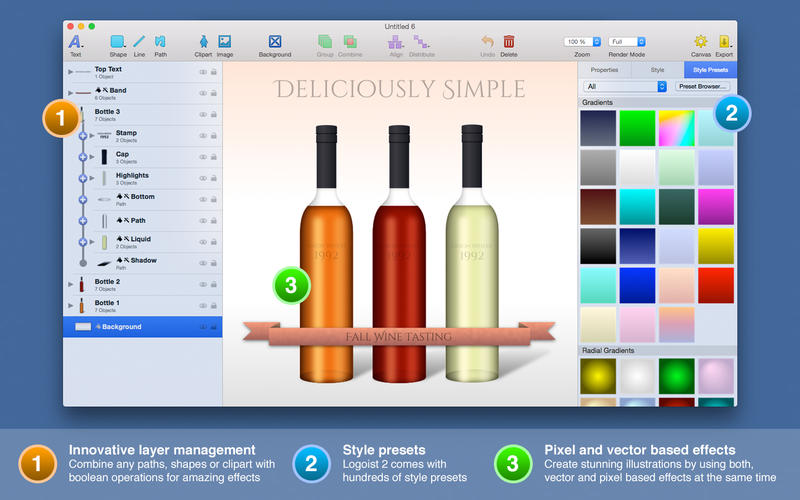This screenshot has height=500, width=800.
Task: Apply the yellow gradient preset
Action: (x=716, y=246)
